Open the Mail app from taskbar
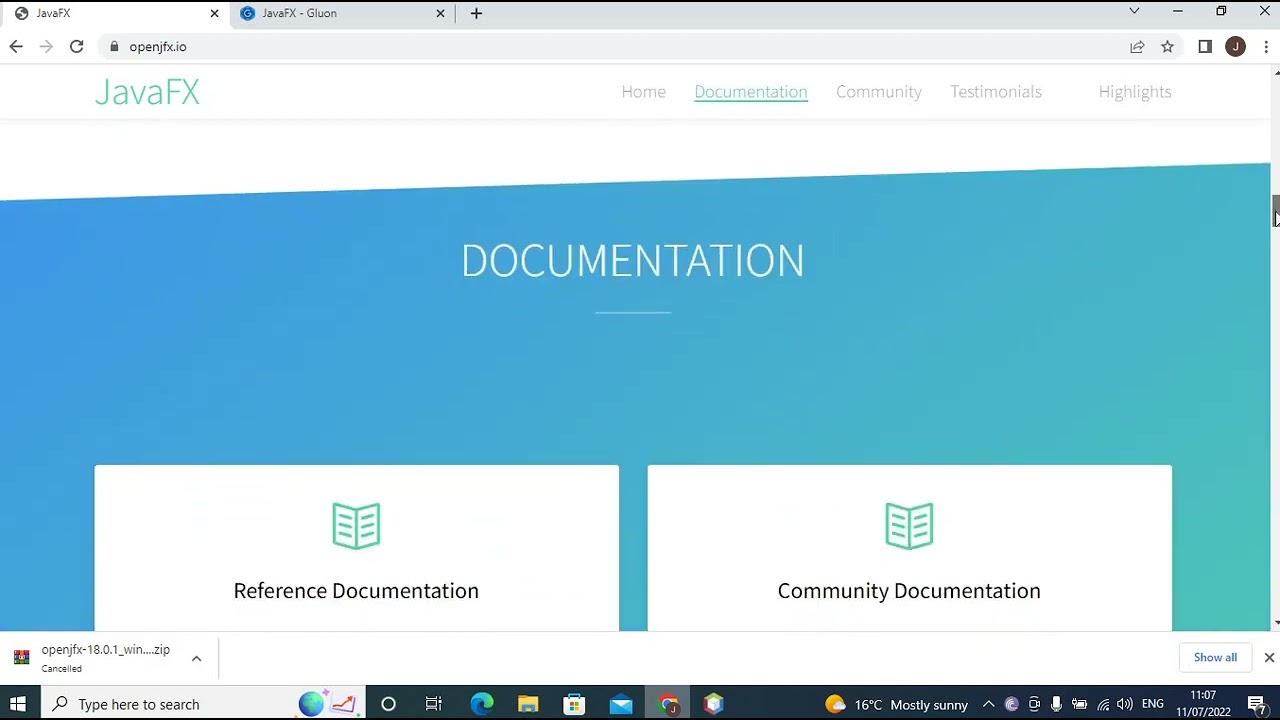 621,704
